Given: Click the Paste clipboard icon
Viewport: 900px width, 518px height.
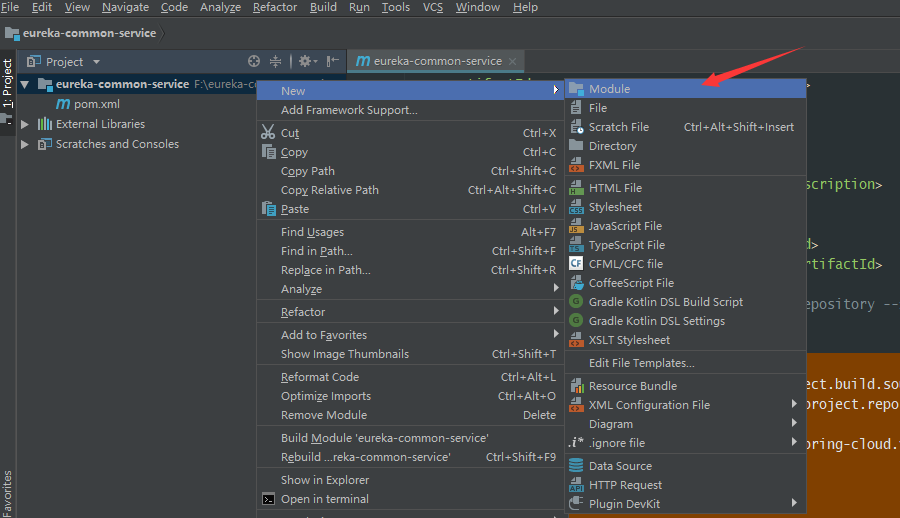Looking at the screenshot, I should (x=269, y=209).
